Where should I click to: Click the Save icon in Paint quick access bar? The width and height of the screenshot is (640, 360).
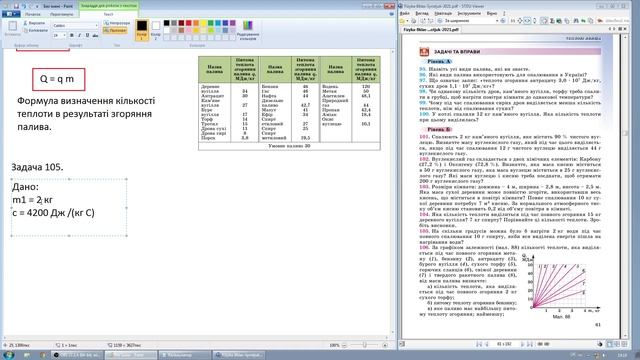click(x=16, y=6)
